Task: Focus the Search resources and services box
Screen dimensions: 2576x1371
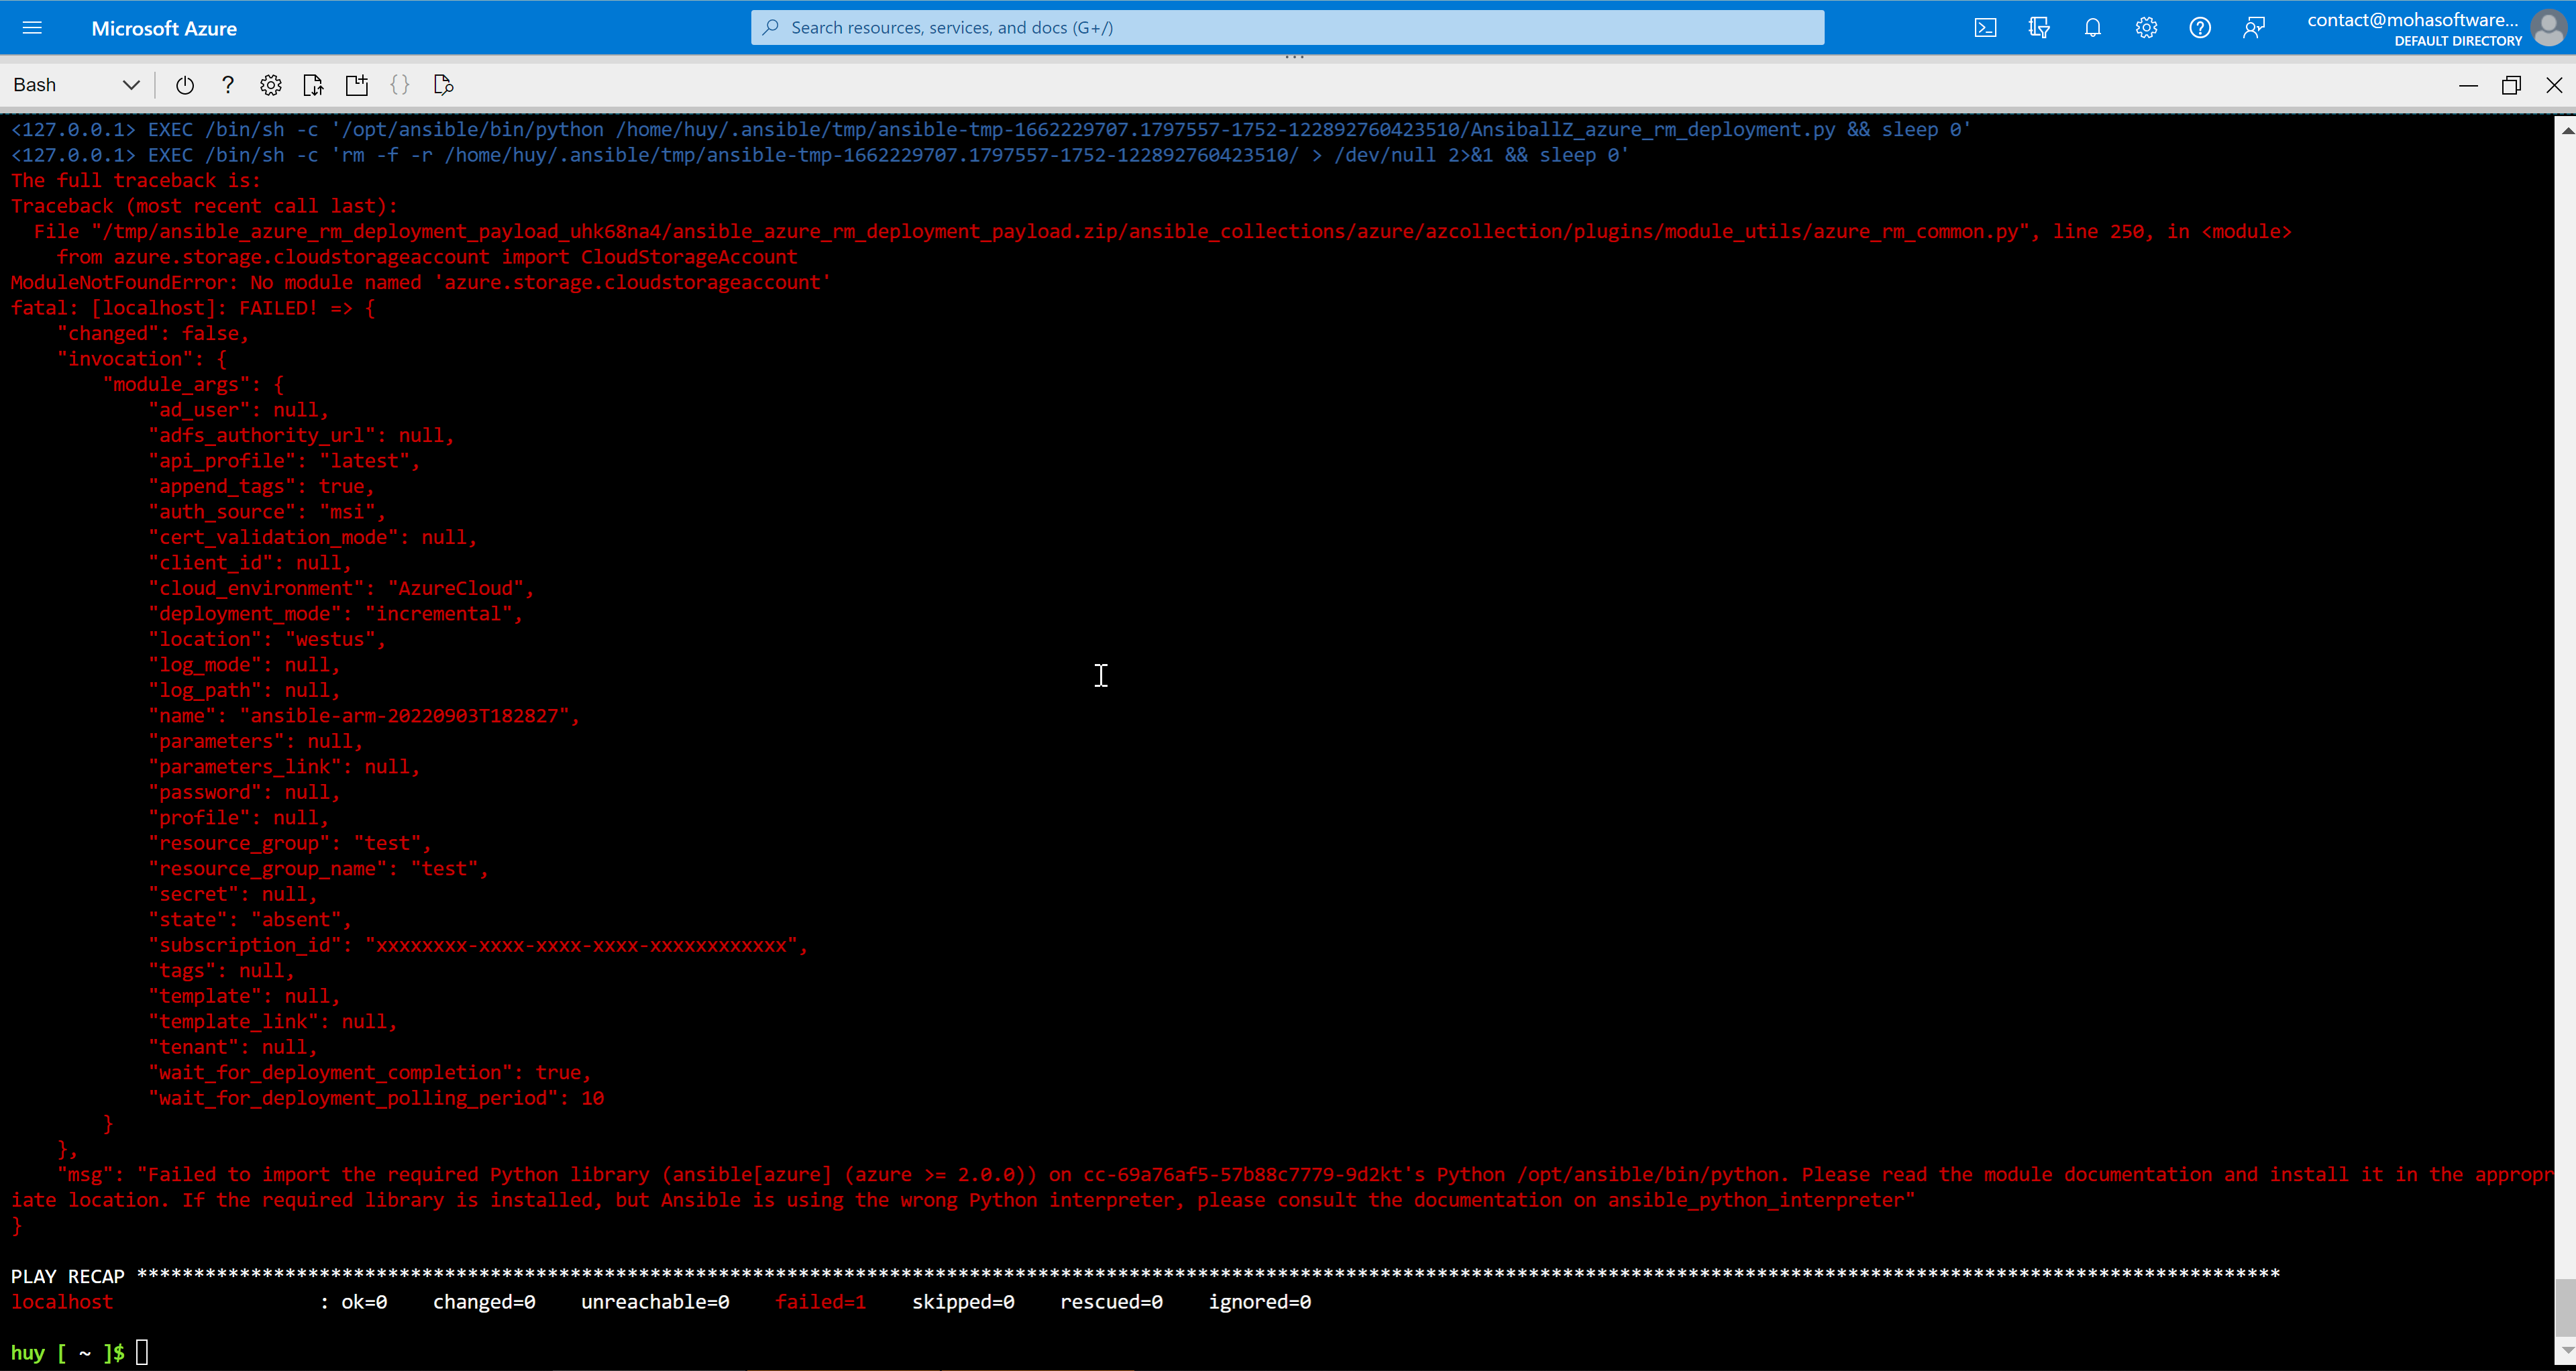Action: pos(1287,28)
